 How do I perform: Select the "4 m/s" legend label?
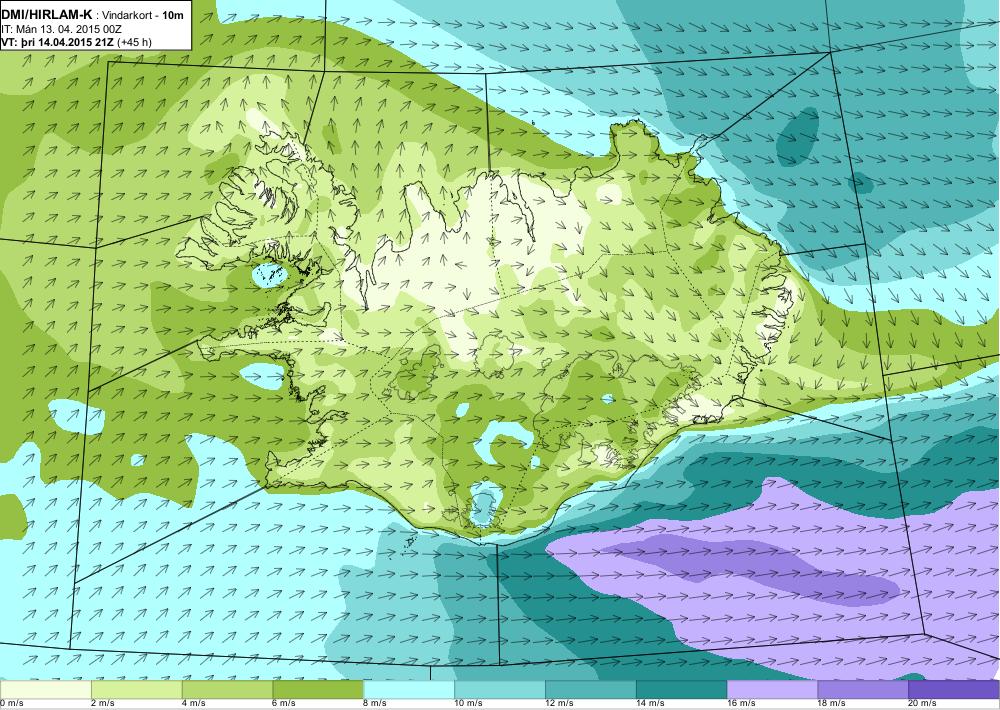click(x=194, y=704)
